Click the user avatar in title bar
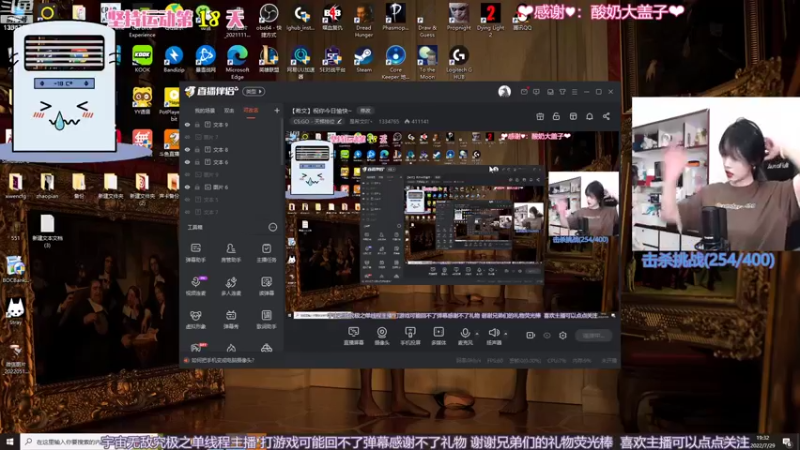 pyautogui.click(x=504, y=91)
